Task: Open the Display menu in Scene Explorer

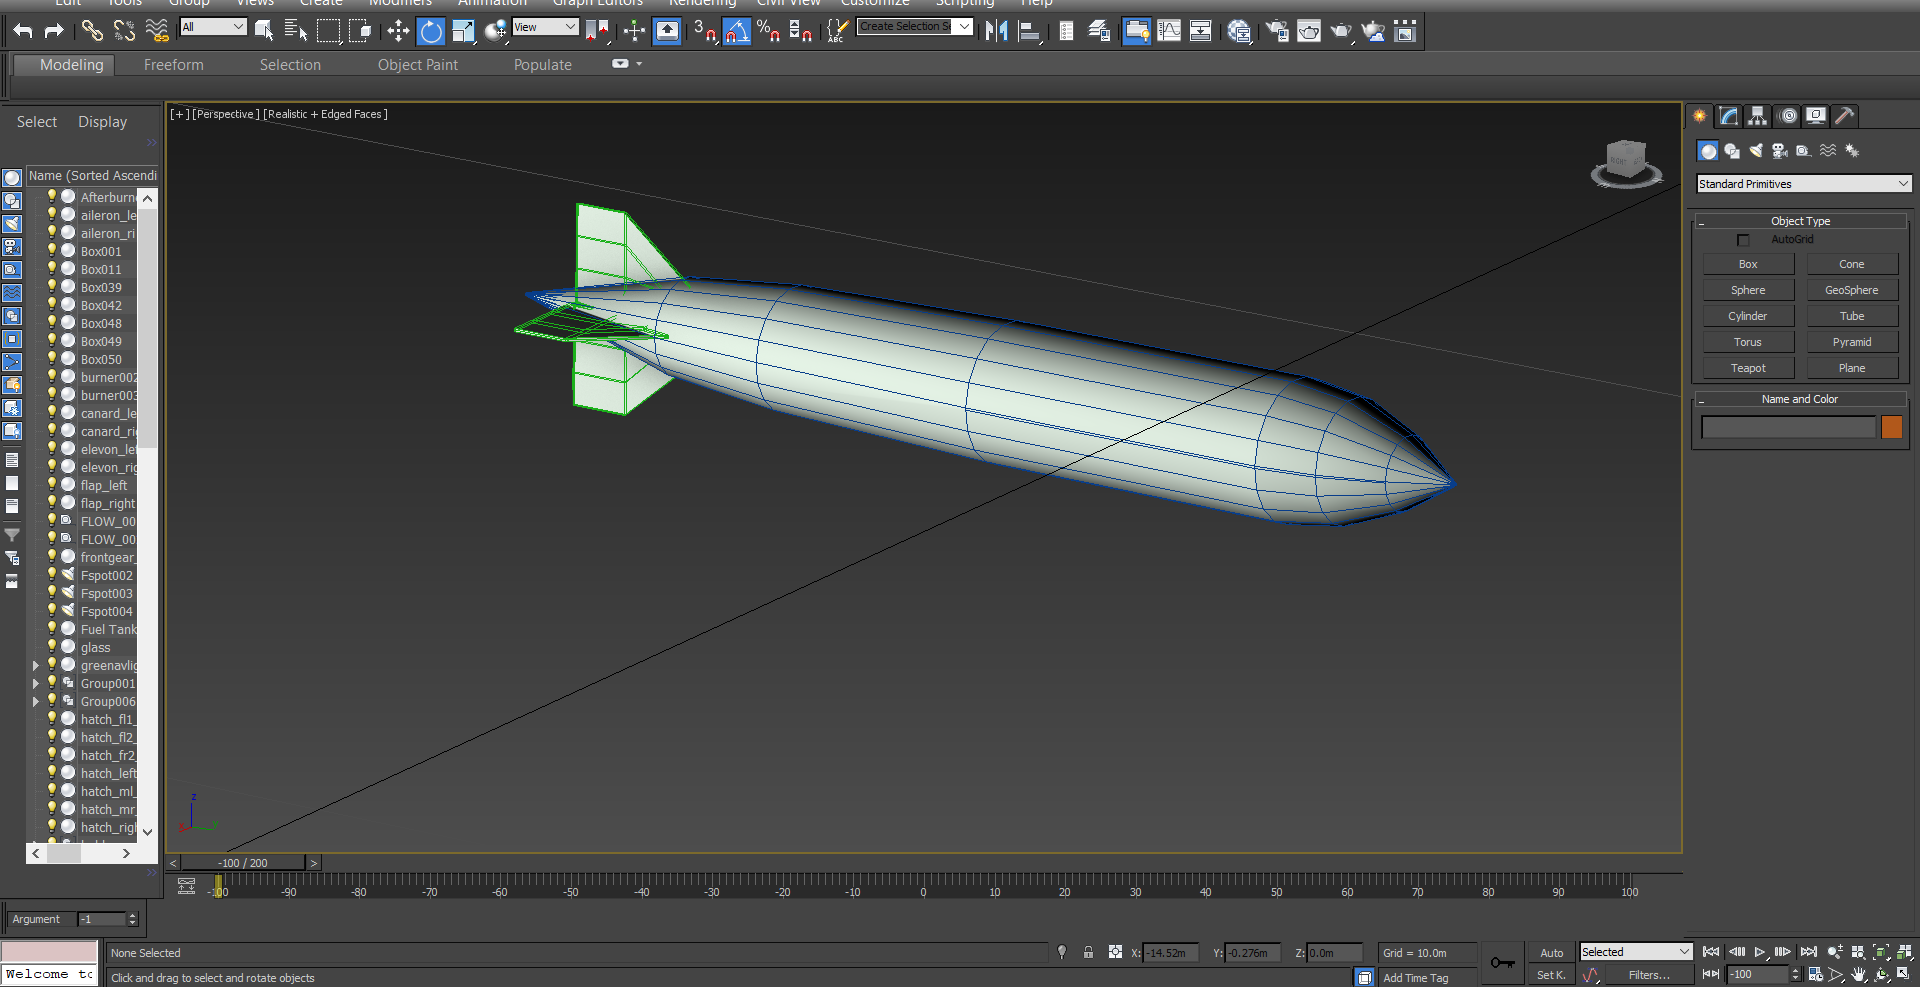Action: click(x=103, y=122)
